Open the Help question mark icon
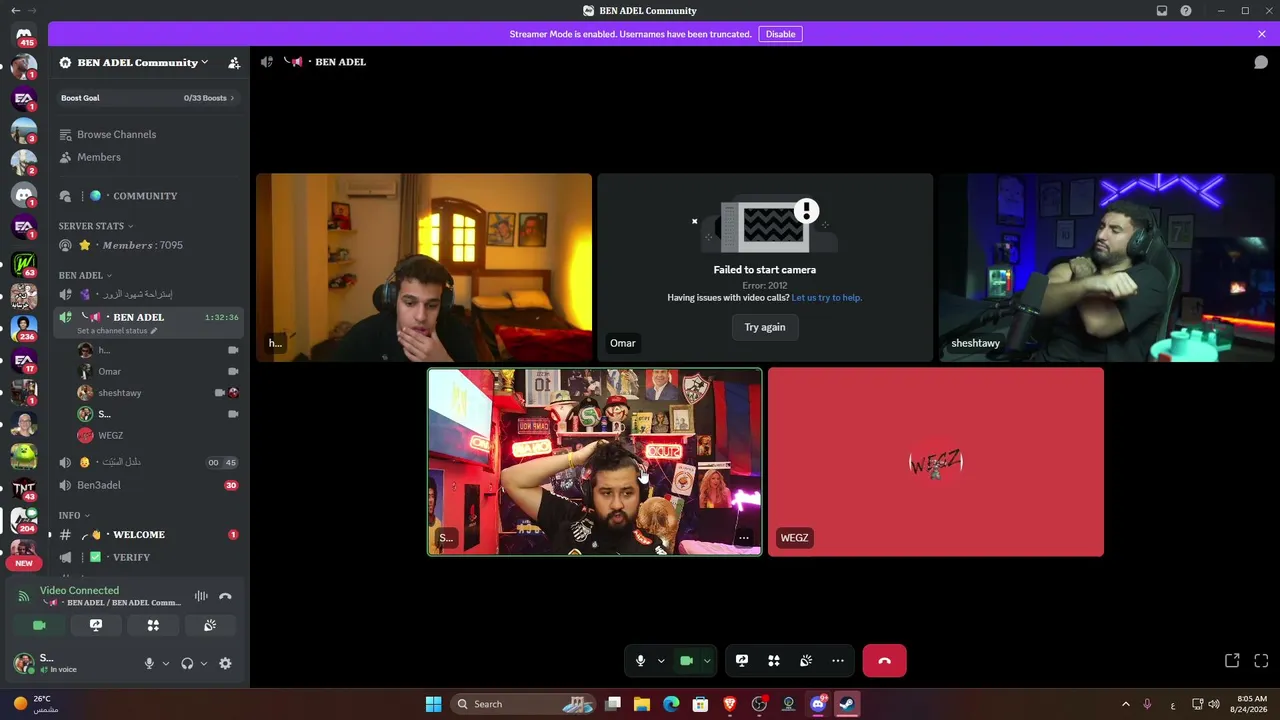 (1186, 11)
